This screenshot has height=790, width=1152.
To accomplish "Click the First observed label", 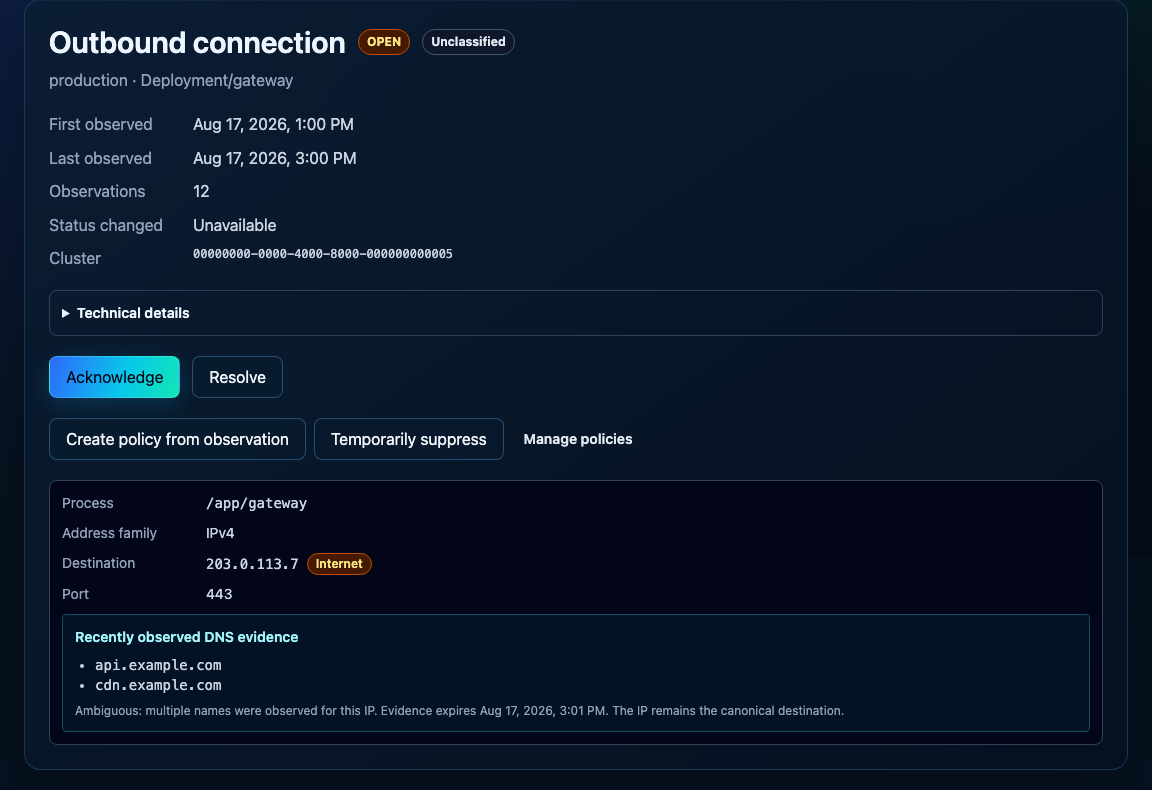I will [x=101, y=124].
